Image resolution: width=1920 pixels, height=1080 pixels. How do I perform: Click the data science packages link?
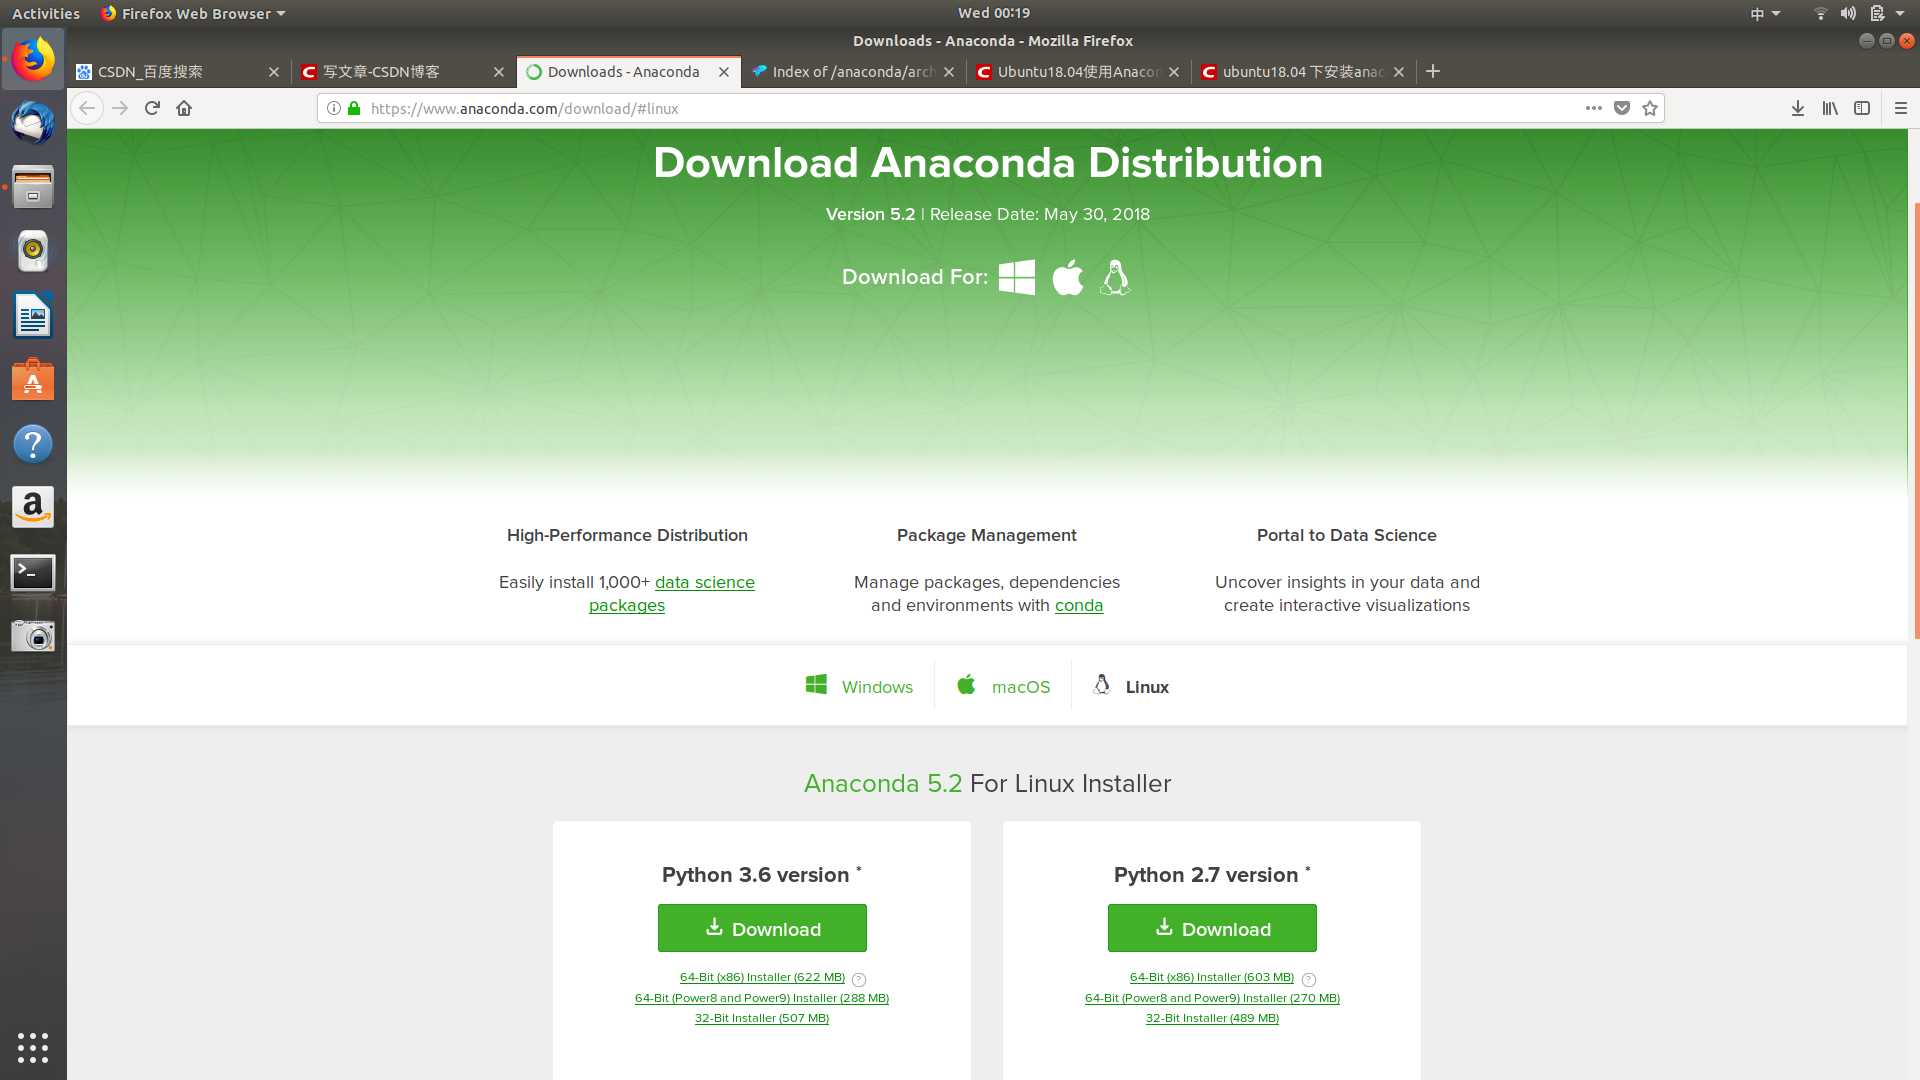[673, 592]
